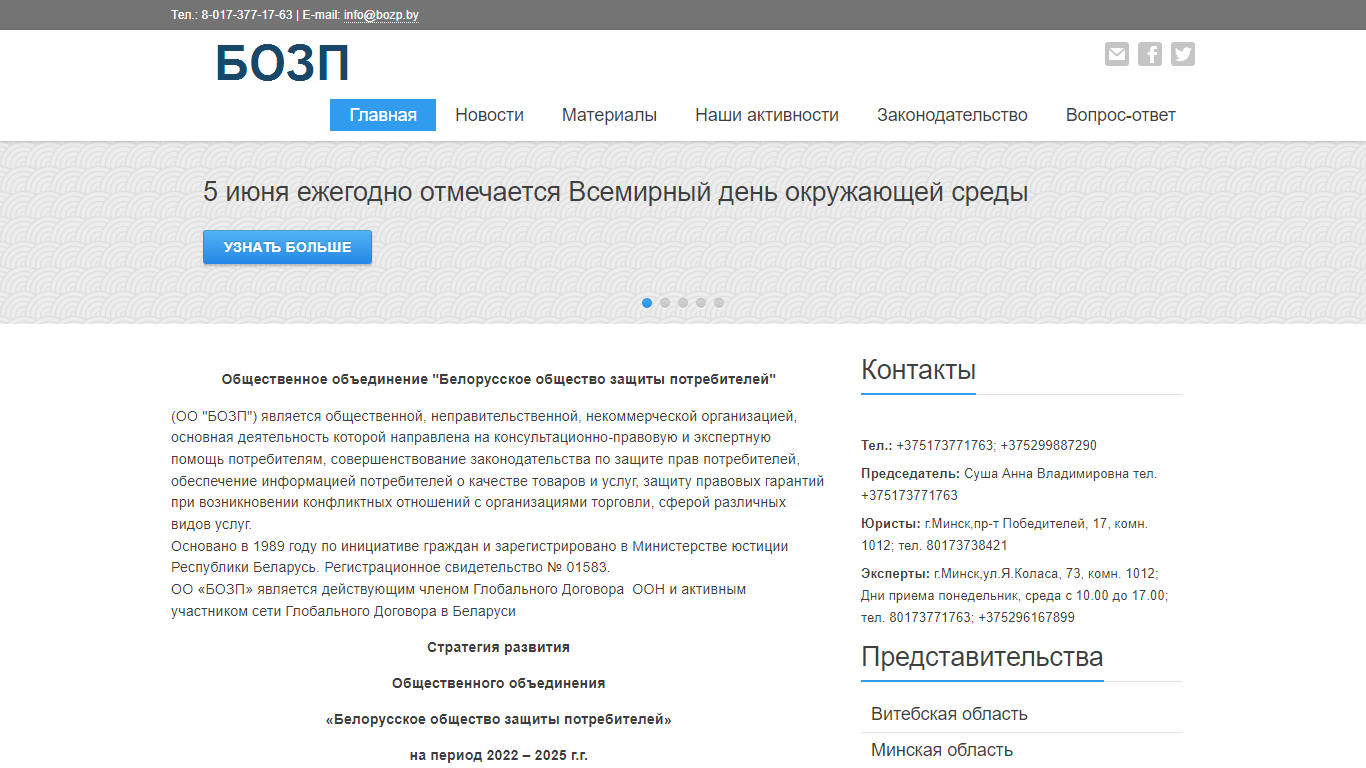Click the Представительства section heading
This screenshot has width=1366, height=768.
click(x=982, y=657)
